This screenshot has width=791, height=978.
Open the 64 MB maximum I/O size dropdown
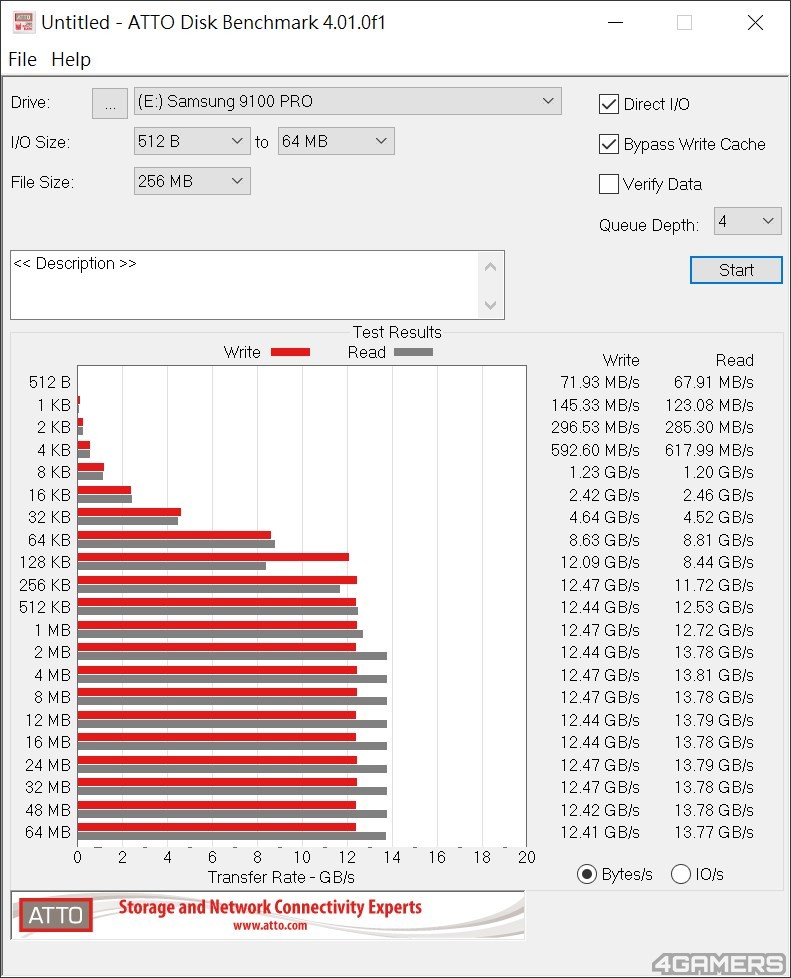pos(335,142)
